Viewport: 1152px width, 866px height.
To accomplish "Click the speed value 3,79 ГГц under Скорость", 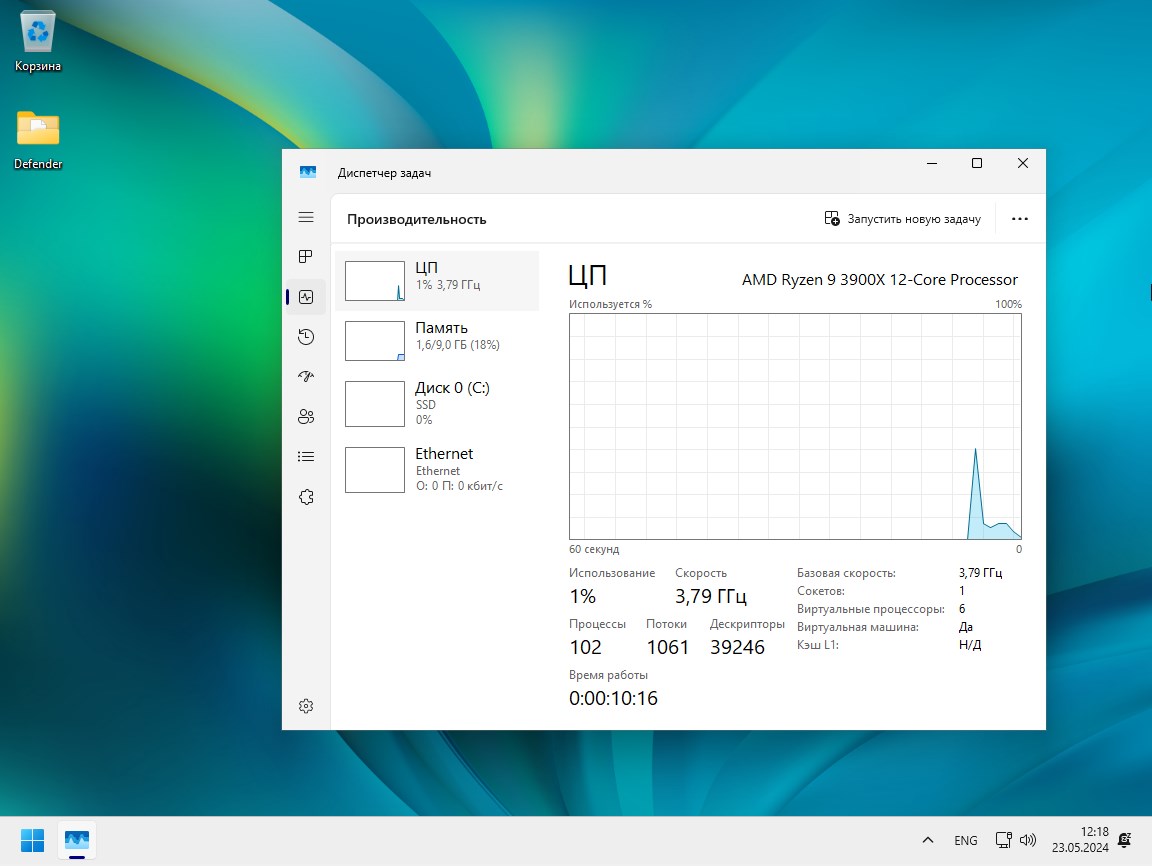I will (x=710, y=596).
